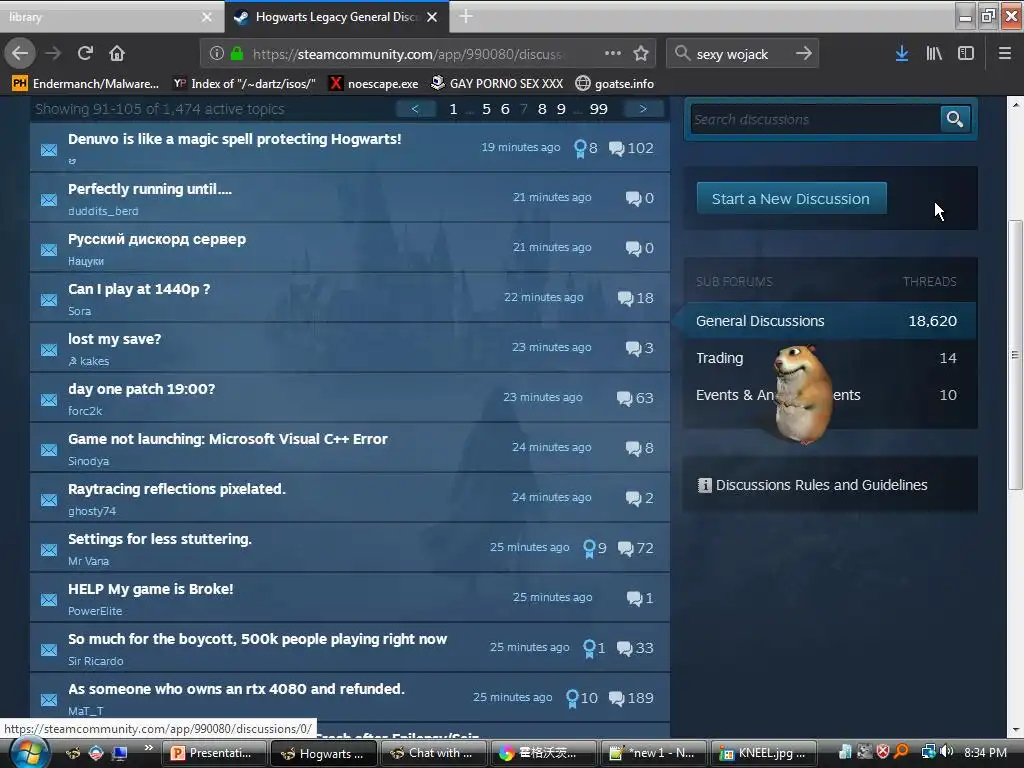This screenshot has height=768, width=1024.
Task: Open Русский дискорд сервер topic
Action: click(157, 239)
